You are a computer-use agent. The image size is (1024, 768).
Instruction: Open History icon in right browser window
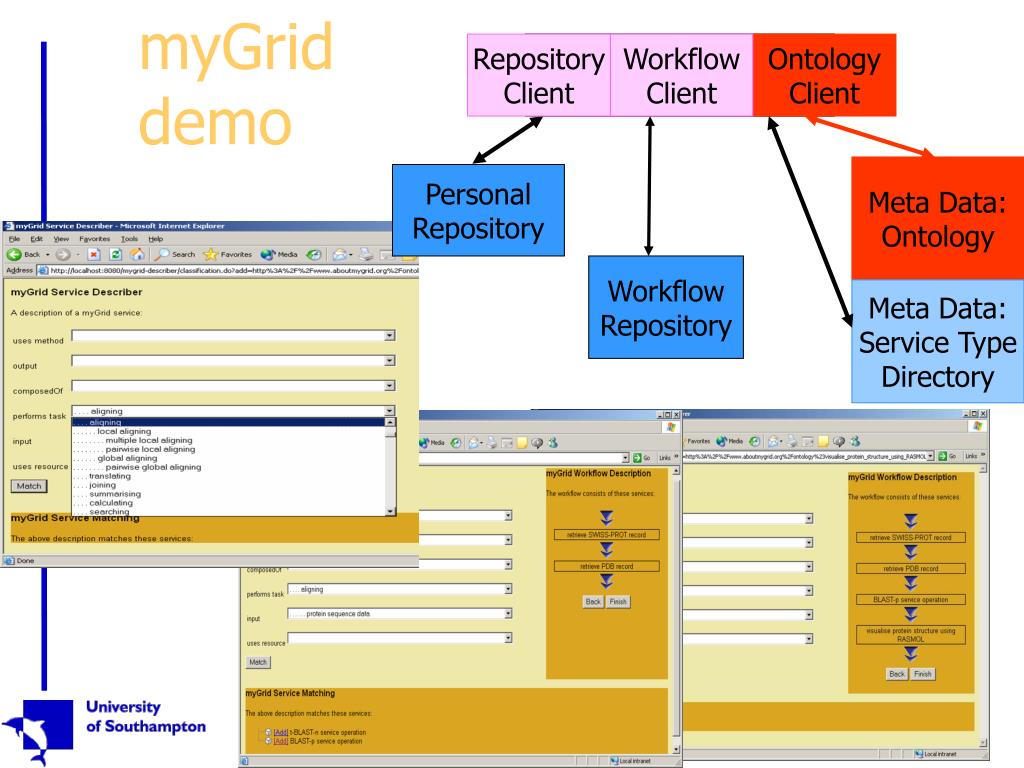coord(754,441)
